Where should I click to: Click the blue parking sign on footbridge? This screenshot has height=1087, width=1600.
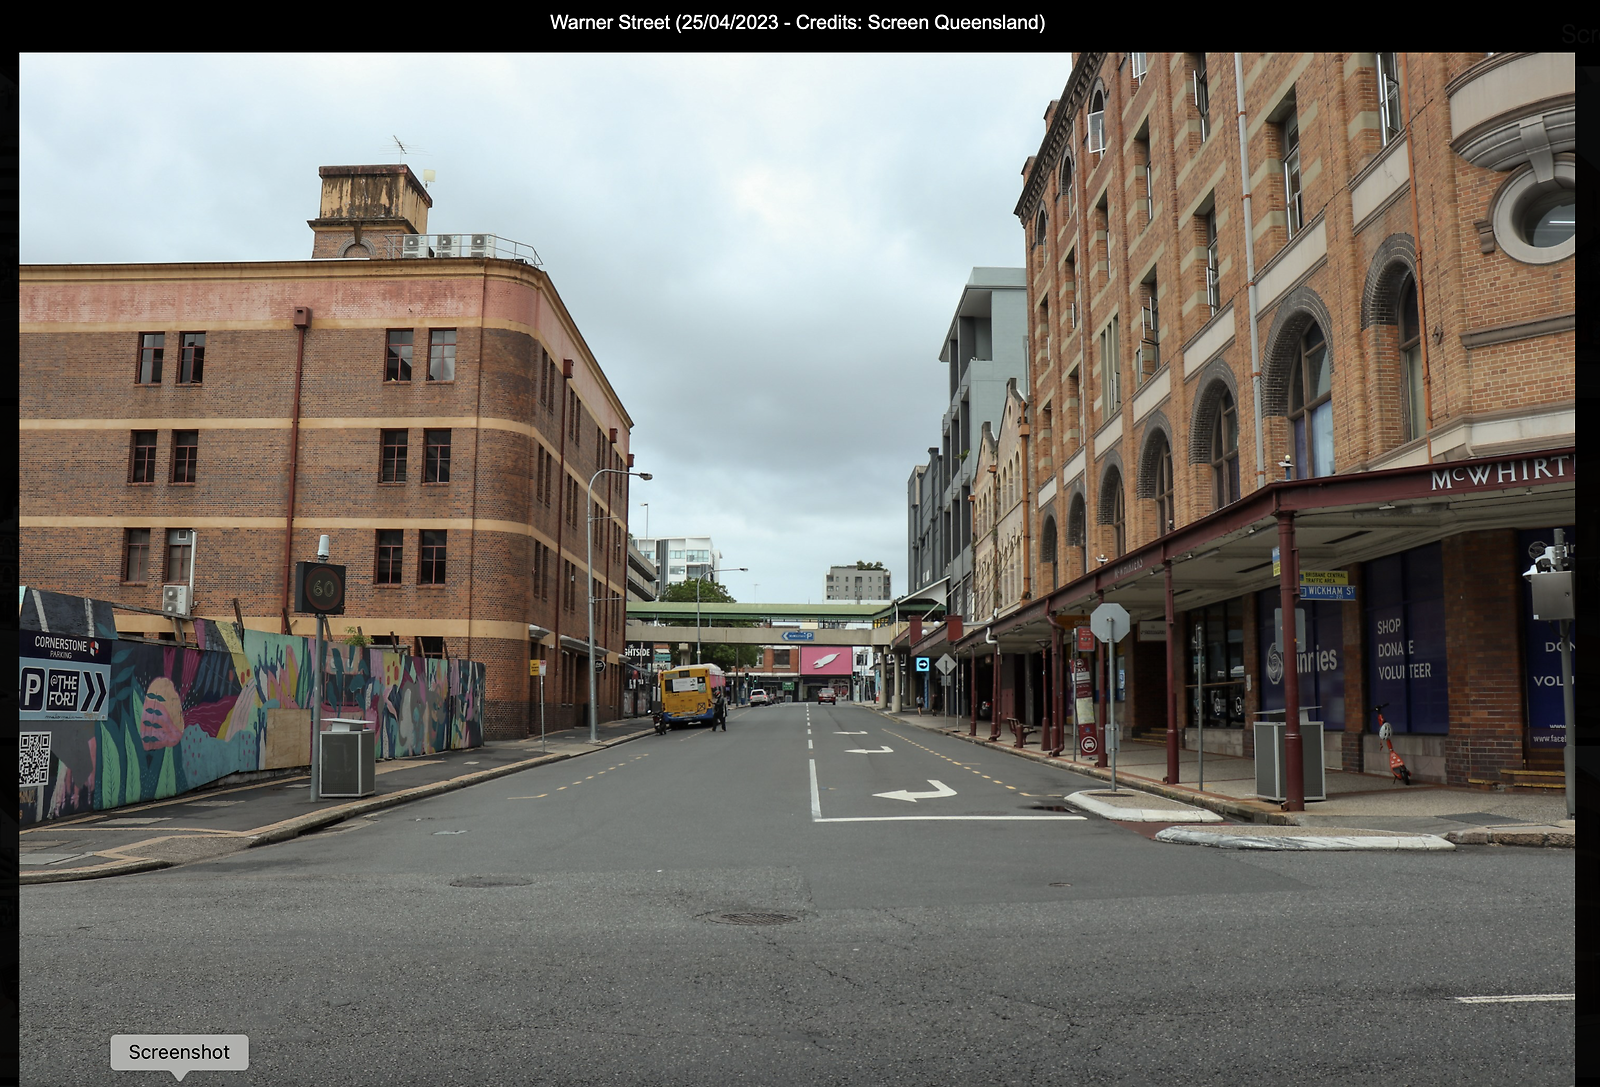coord(797,636)
